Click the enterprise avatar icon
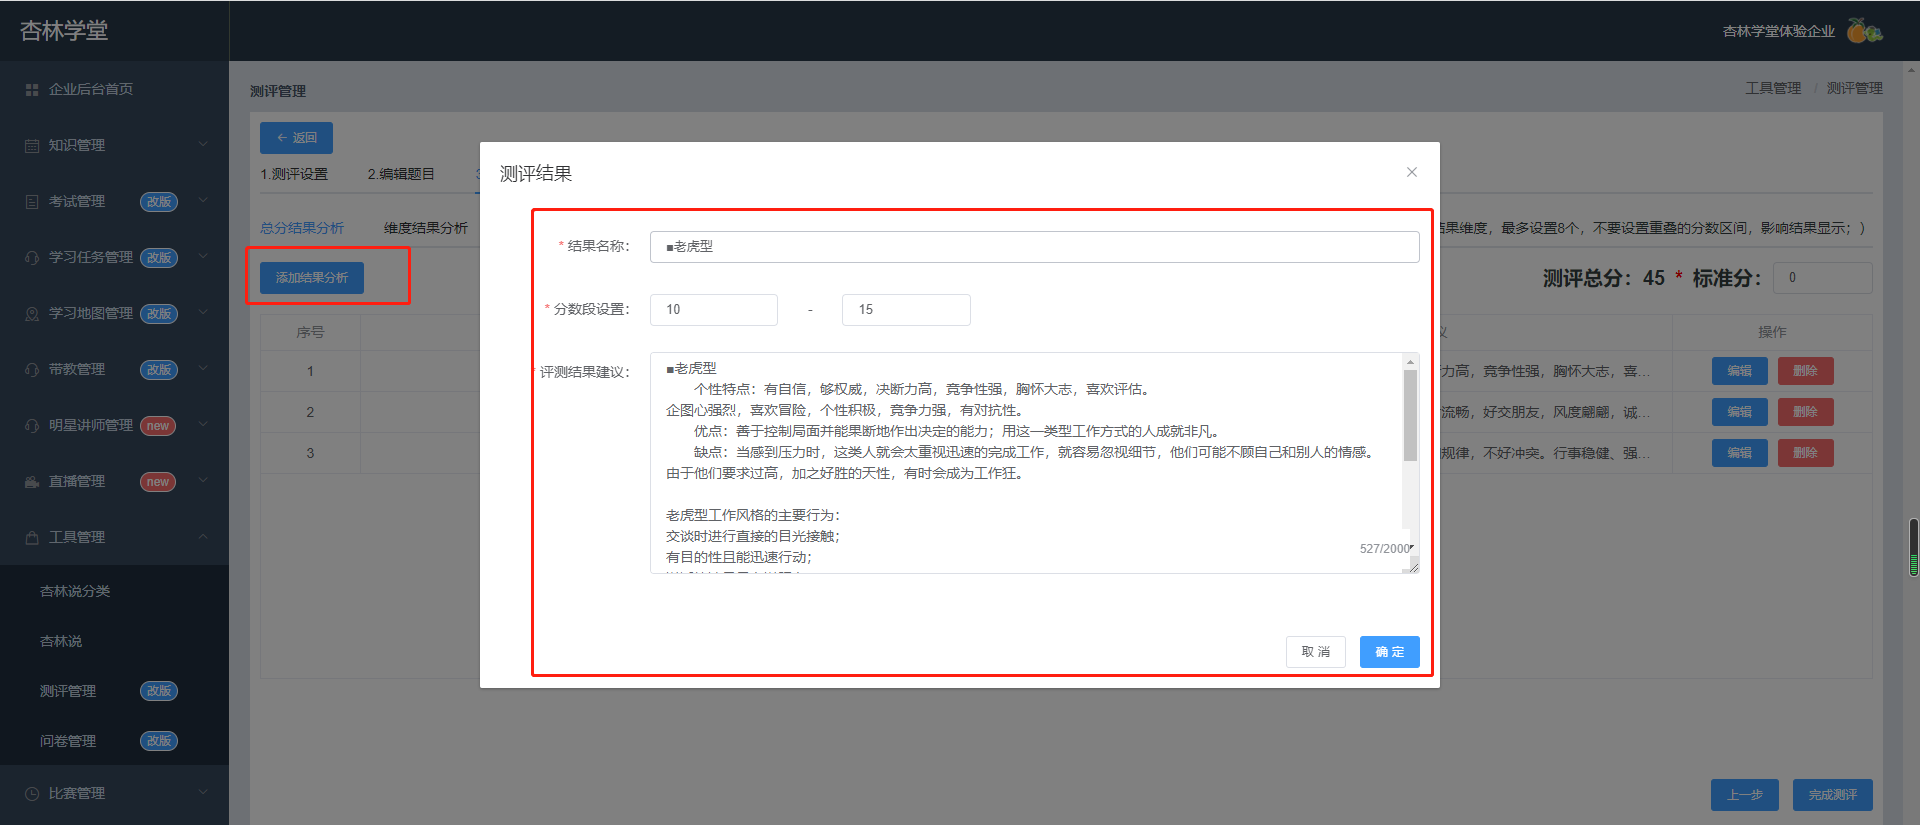This screenshot has height=825, width=1920. 1864,31
